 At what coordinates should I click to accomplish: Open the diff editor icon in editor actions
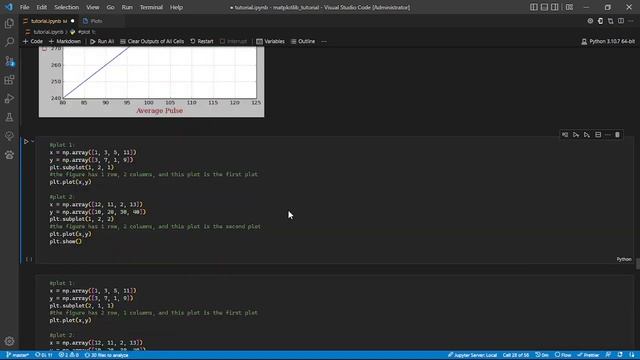click(x=611, y=21)
